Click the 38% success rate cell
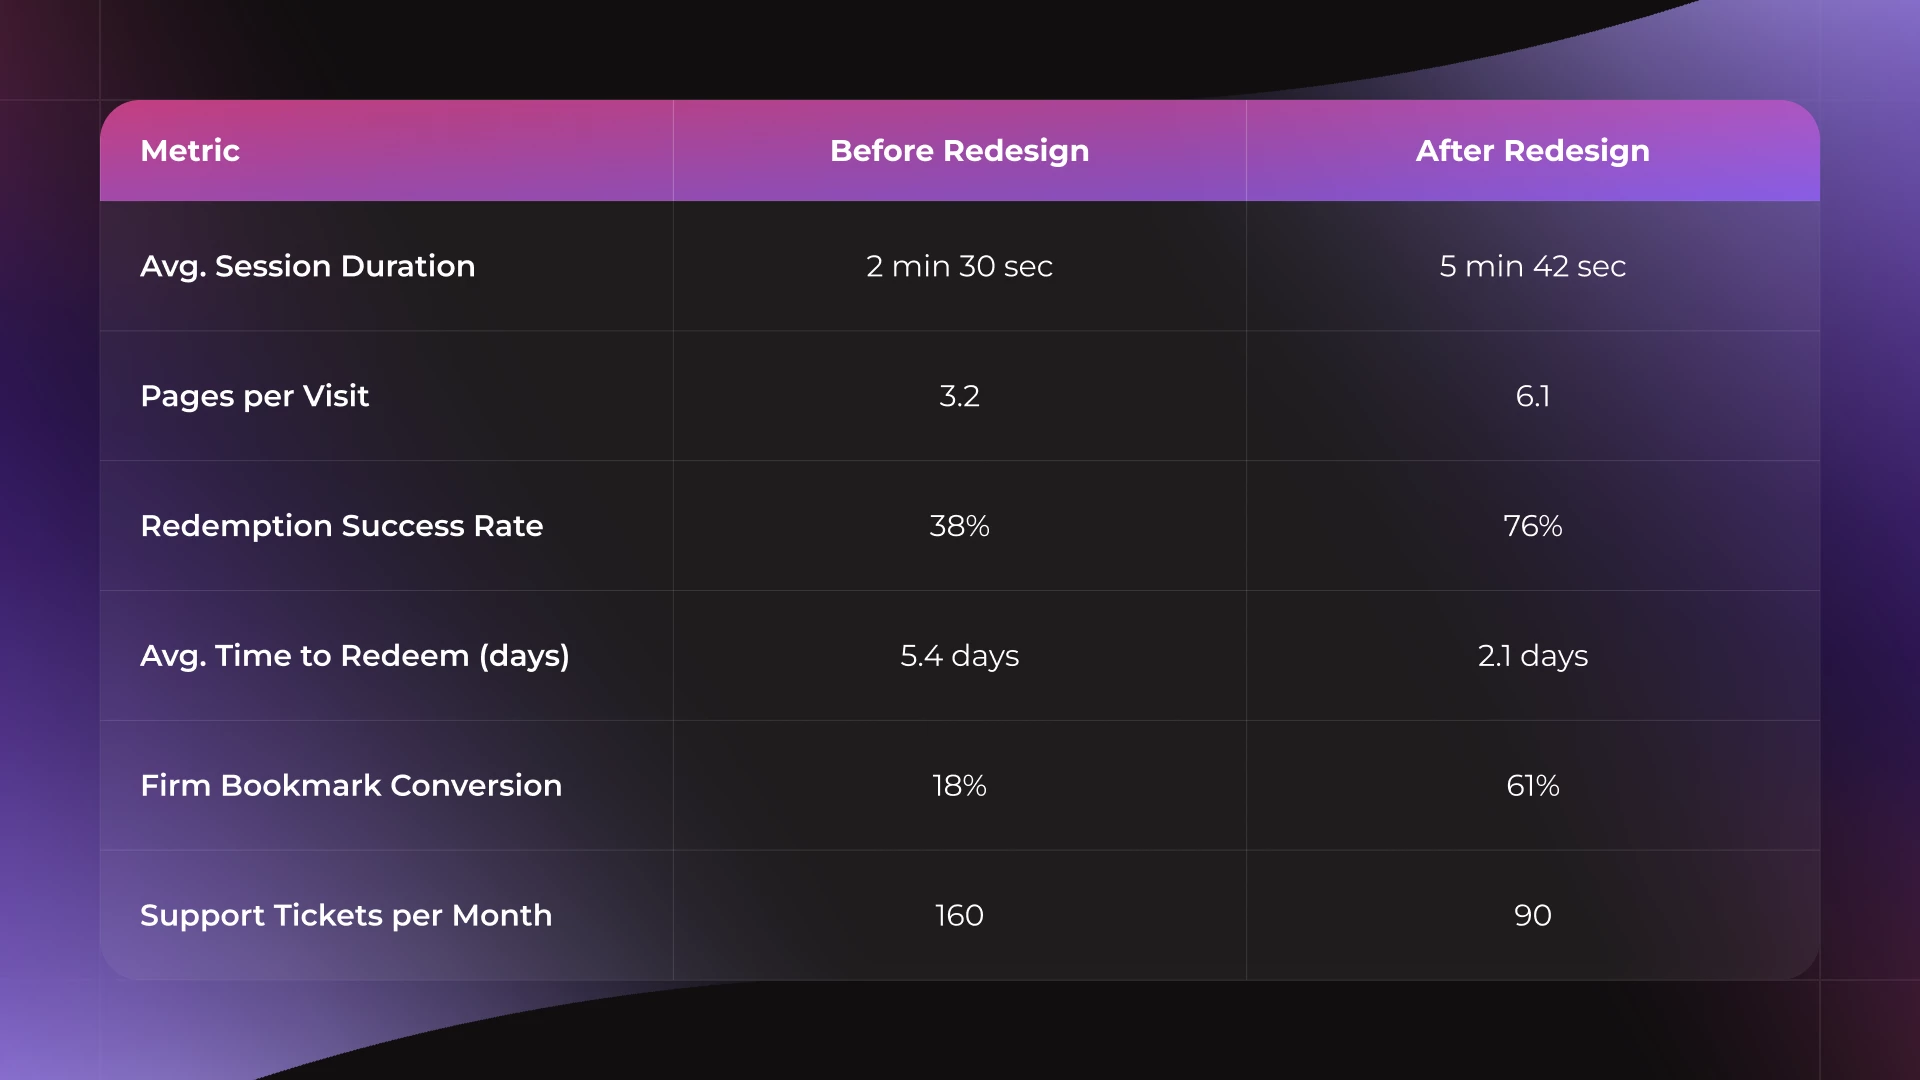This screenshot has height=1080, width=1920. (959, 526)
